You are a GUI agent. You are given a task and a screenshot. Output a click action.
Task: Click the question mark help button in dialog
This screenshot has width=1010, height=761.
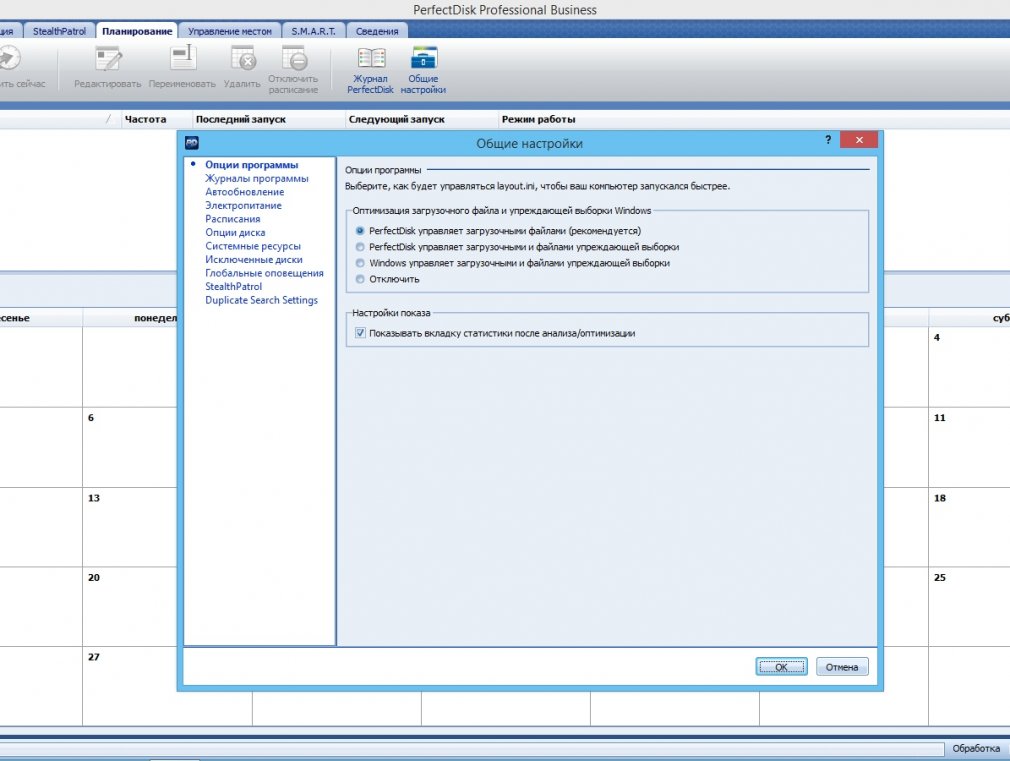pyautogui.click(x=828, y=140)
